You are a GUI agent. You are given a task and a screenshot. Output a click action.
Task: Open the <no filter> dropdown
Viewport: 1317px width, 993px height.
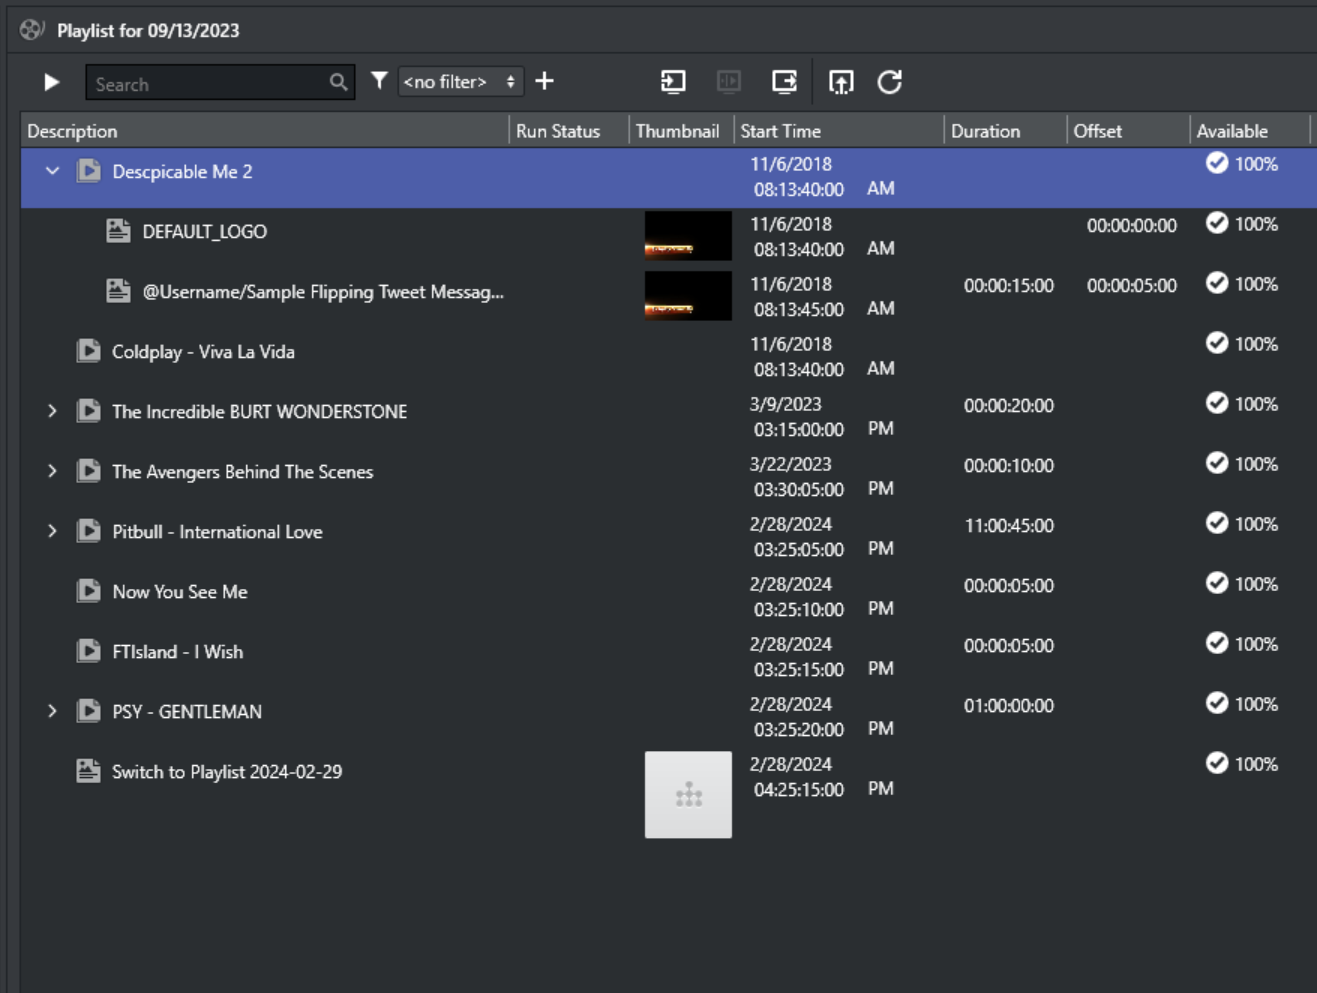(x=460, y=82)
